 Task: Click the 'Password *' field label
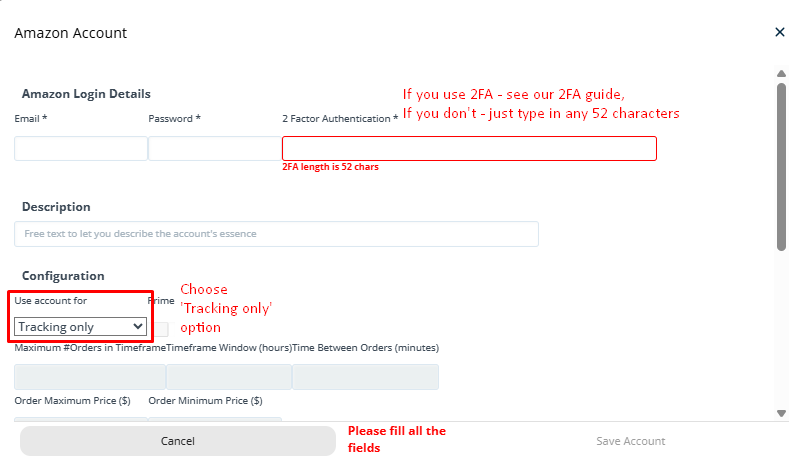coord(174,119)
